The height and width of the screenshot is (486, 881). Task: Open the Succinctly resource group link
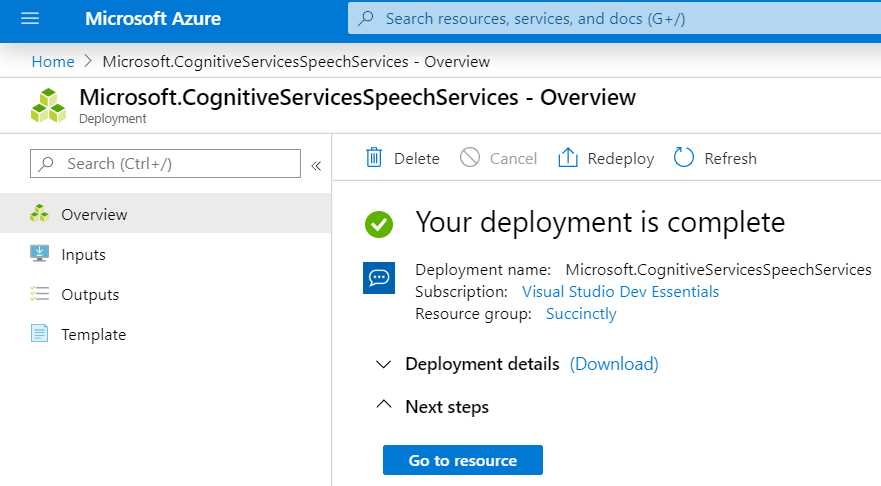coord(581,314)
